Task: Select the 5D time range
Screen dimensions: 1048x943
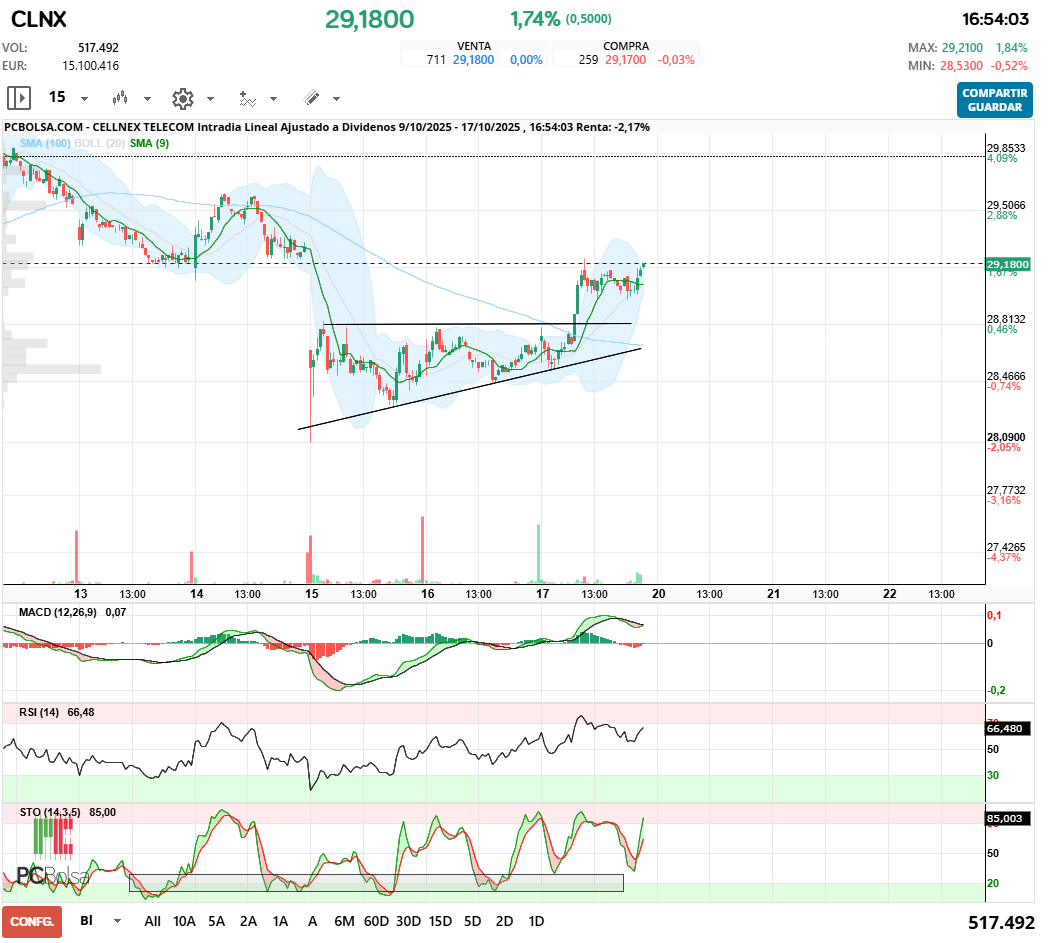Action: [x=472, y=921]
